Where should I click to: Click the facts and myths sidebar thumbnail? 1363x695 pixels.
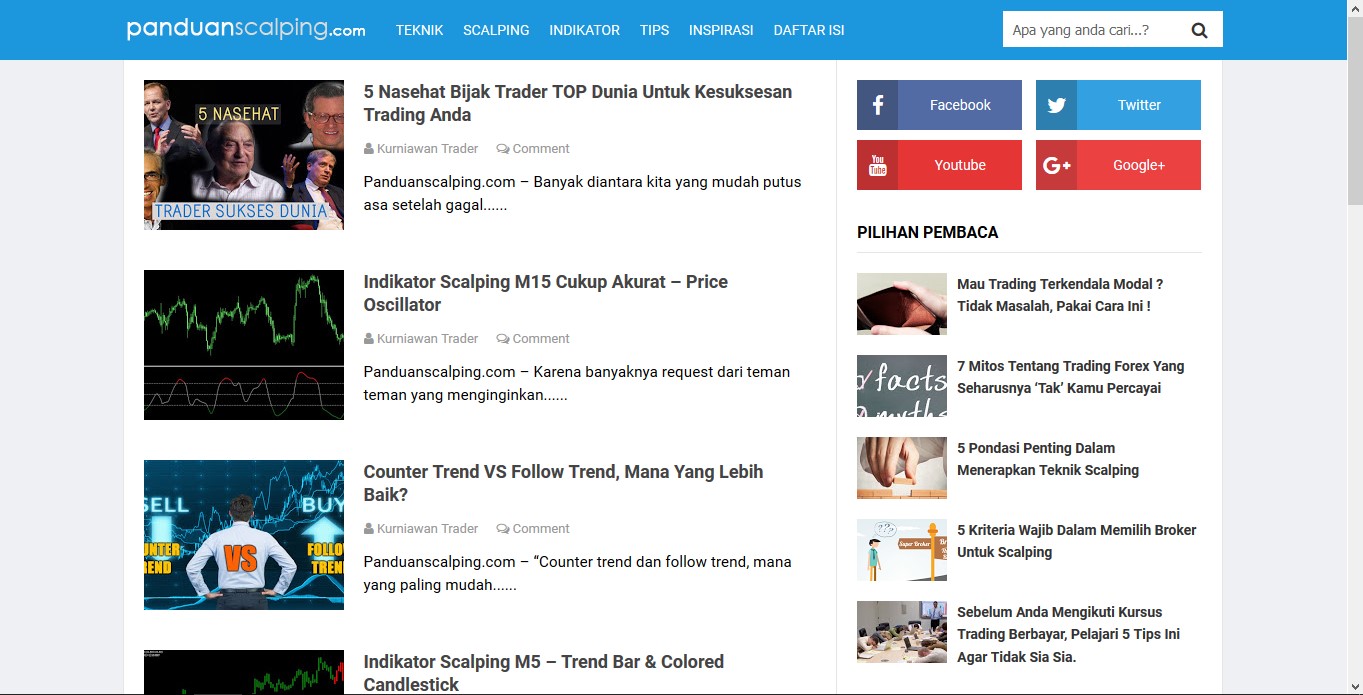(x=902, y=386)
